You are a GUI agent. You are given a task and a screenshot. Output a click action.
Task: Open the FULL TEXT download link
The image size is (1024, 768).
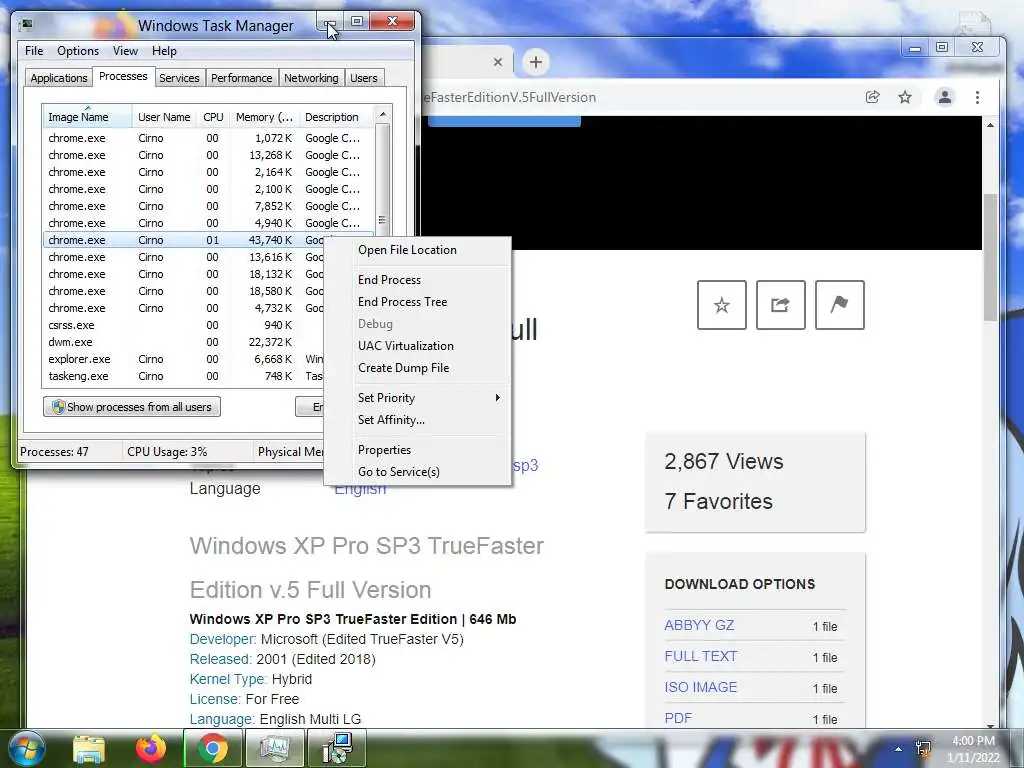pyautogui.click(x=700, y=656)
